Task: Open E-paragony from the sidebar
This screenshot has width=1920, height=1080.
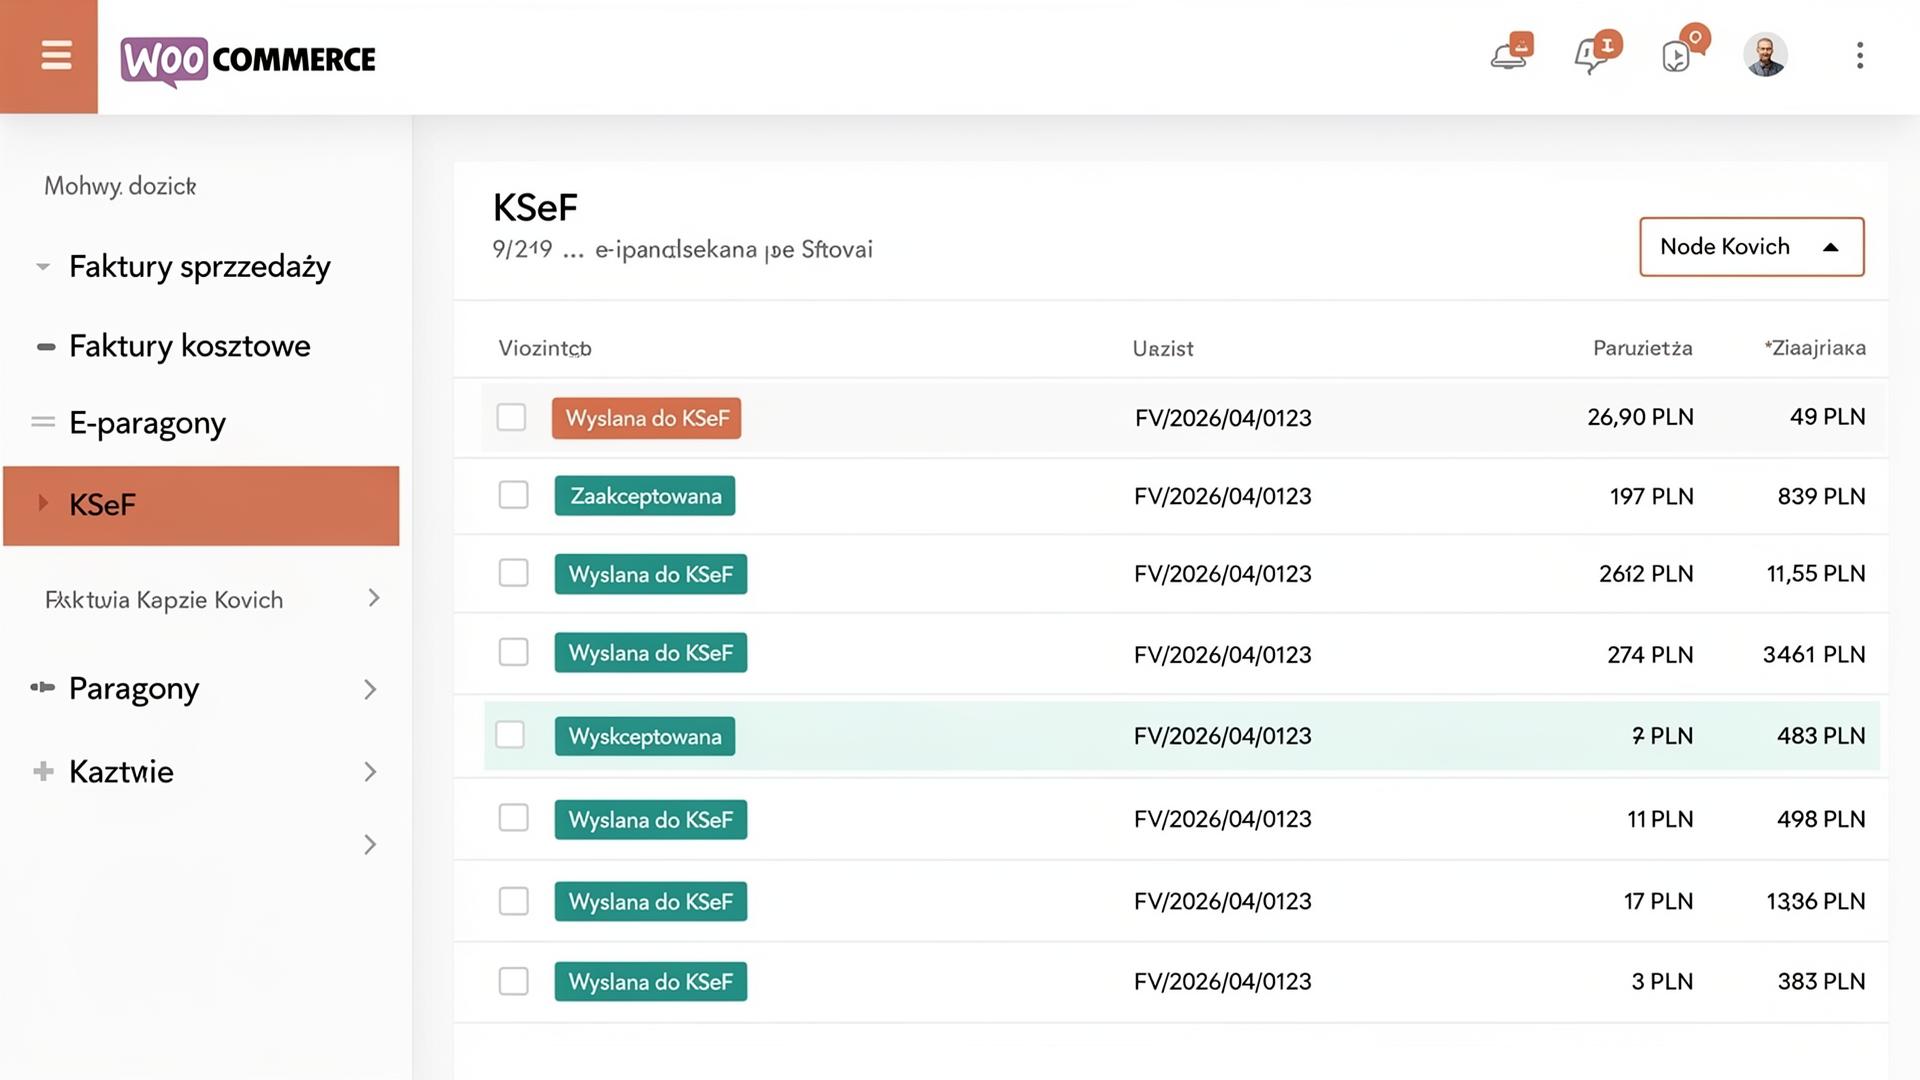Action: point(147,423)
